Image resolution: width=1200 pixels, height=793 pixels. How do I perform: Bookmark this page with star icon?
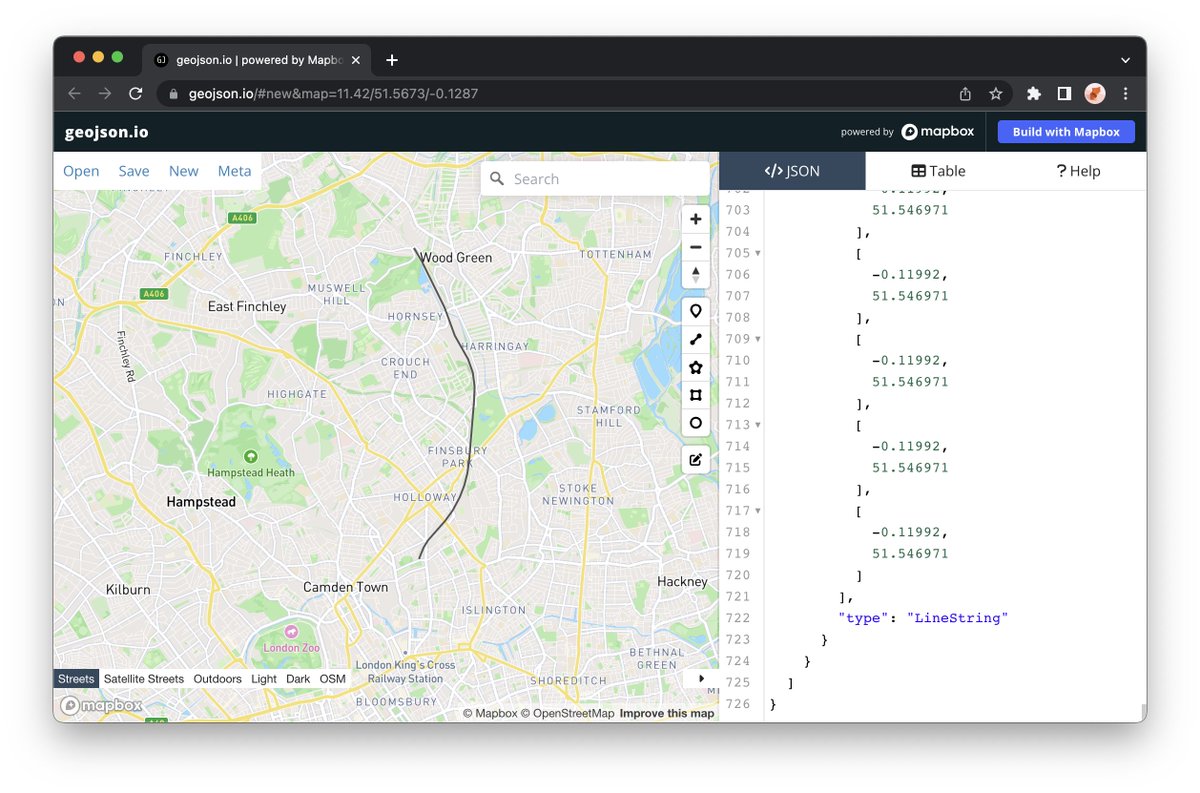[x=996, y=93]
